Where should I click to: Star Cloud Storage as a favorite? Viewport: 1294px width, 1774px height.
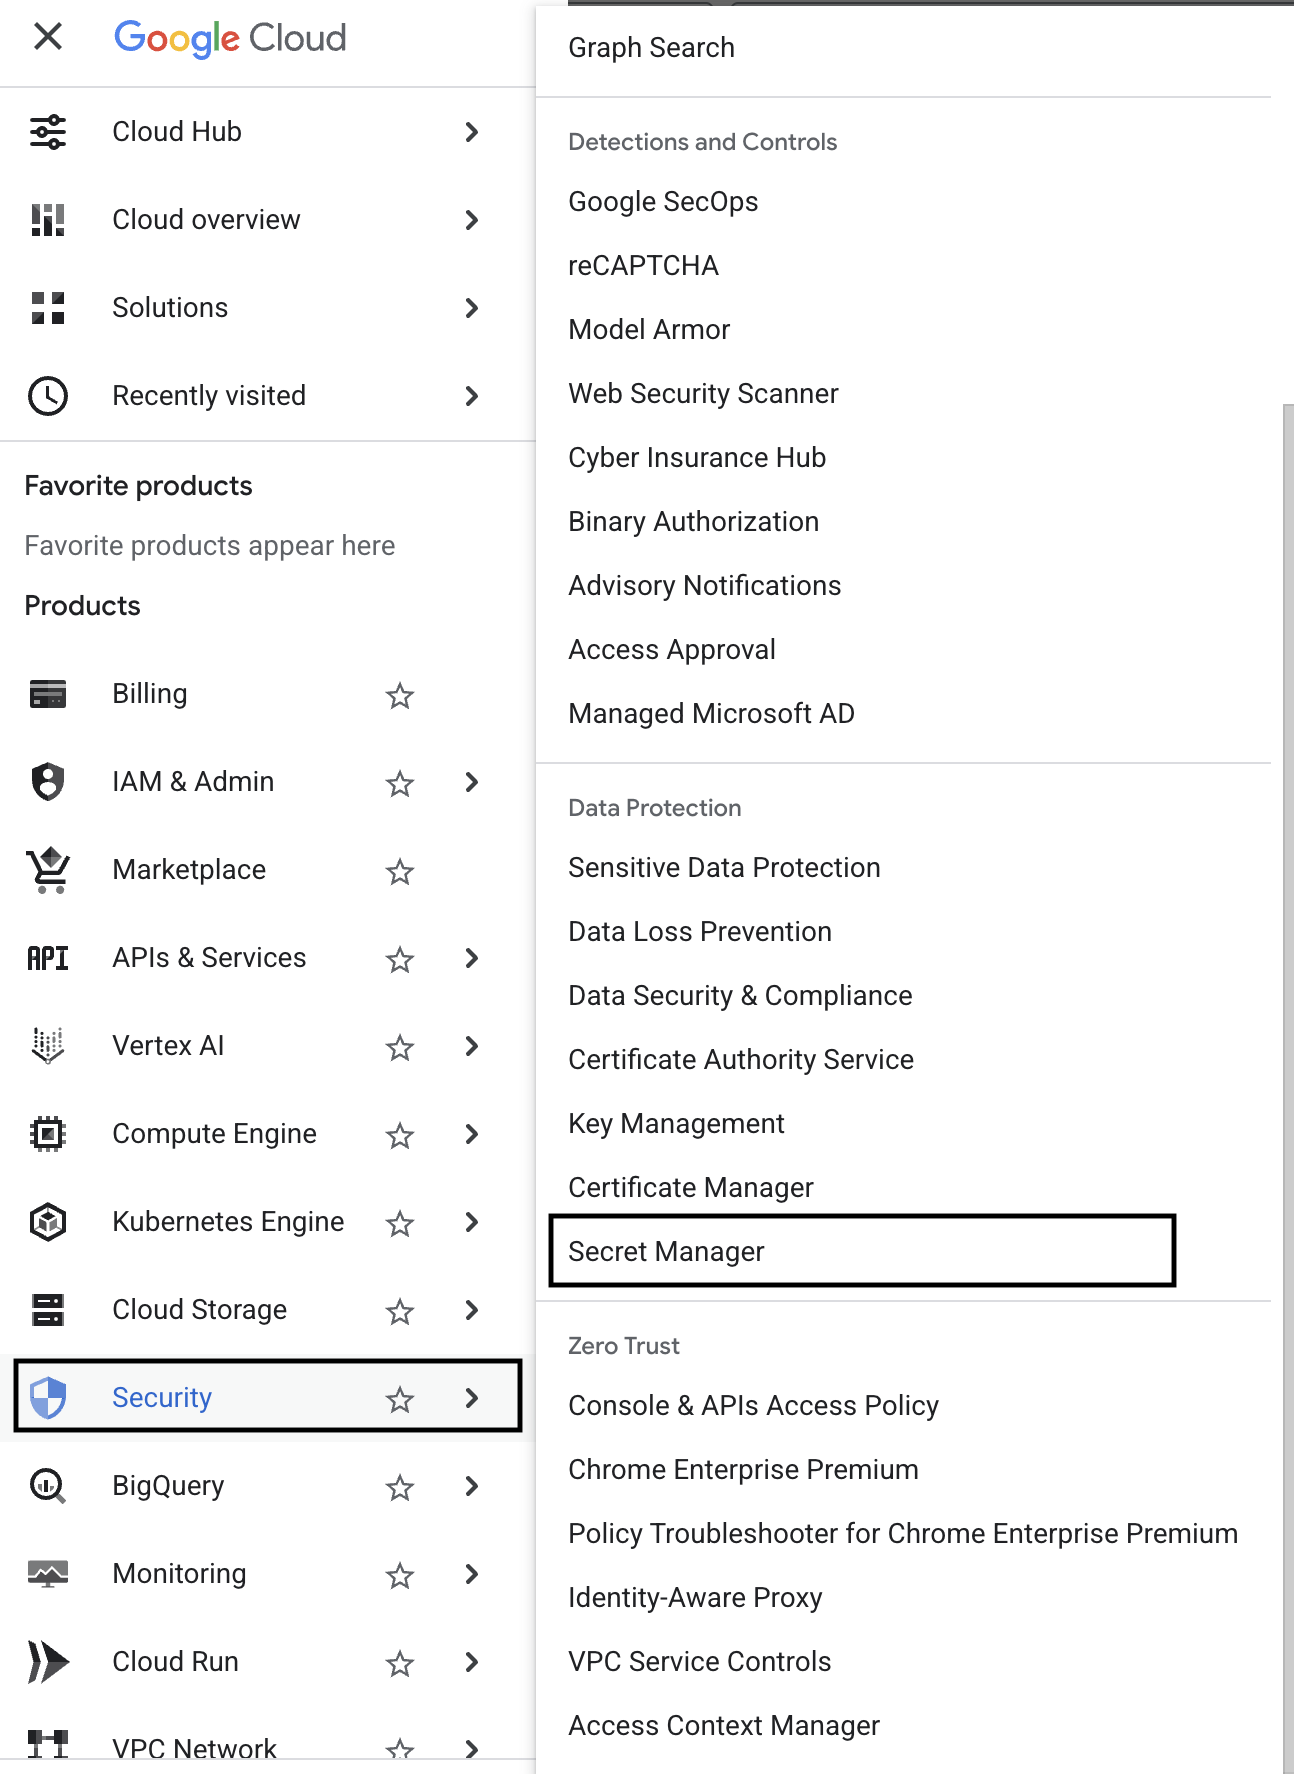pyautogui.click(x=399, y=1311)
